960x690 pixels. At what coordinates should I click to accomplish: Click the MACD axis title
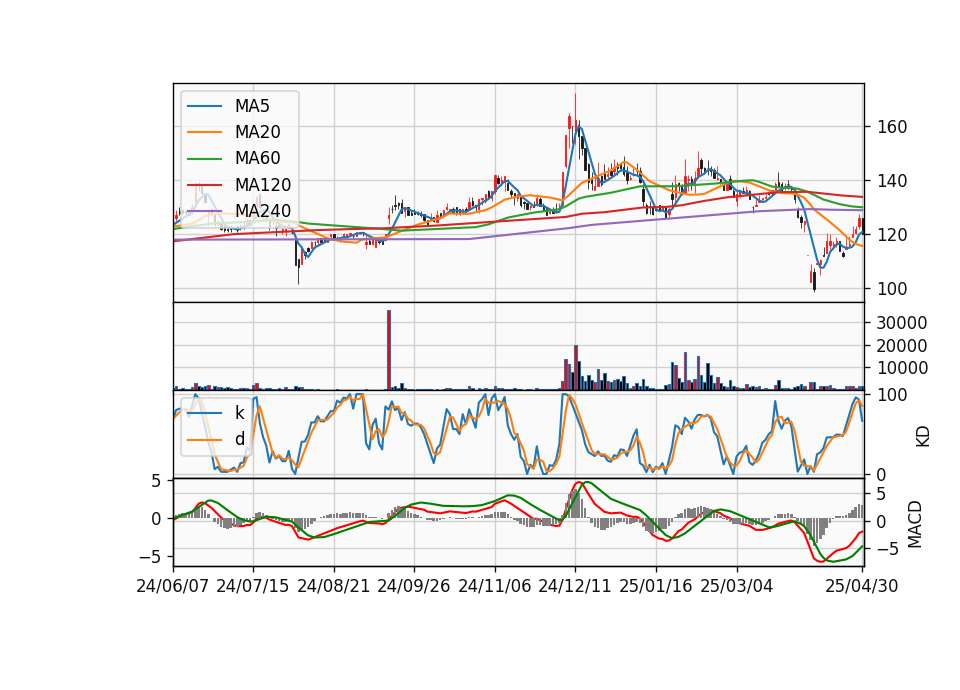click(x=915, y=524)
